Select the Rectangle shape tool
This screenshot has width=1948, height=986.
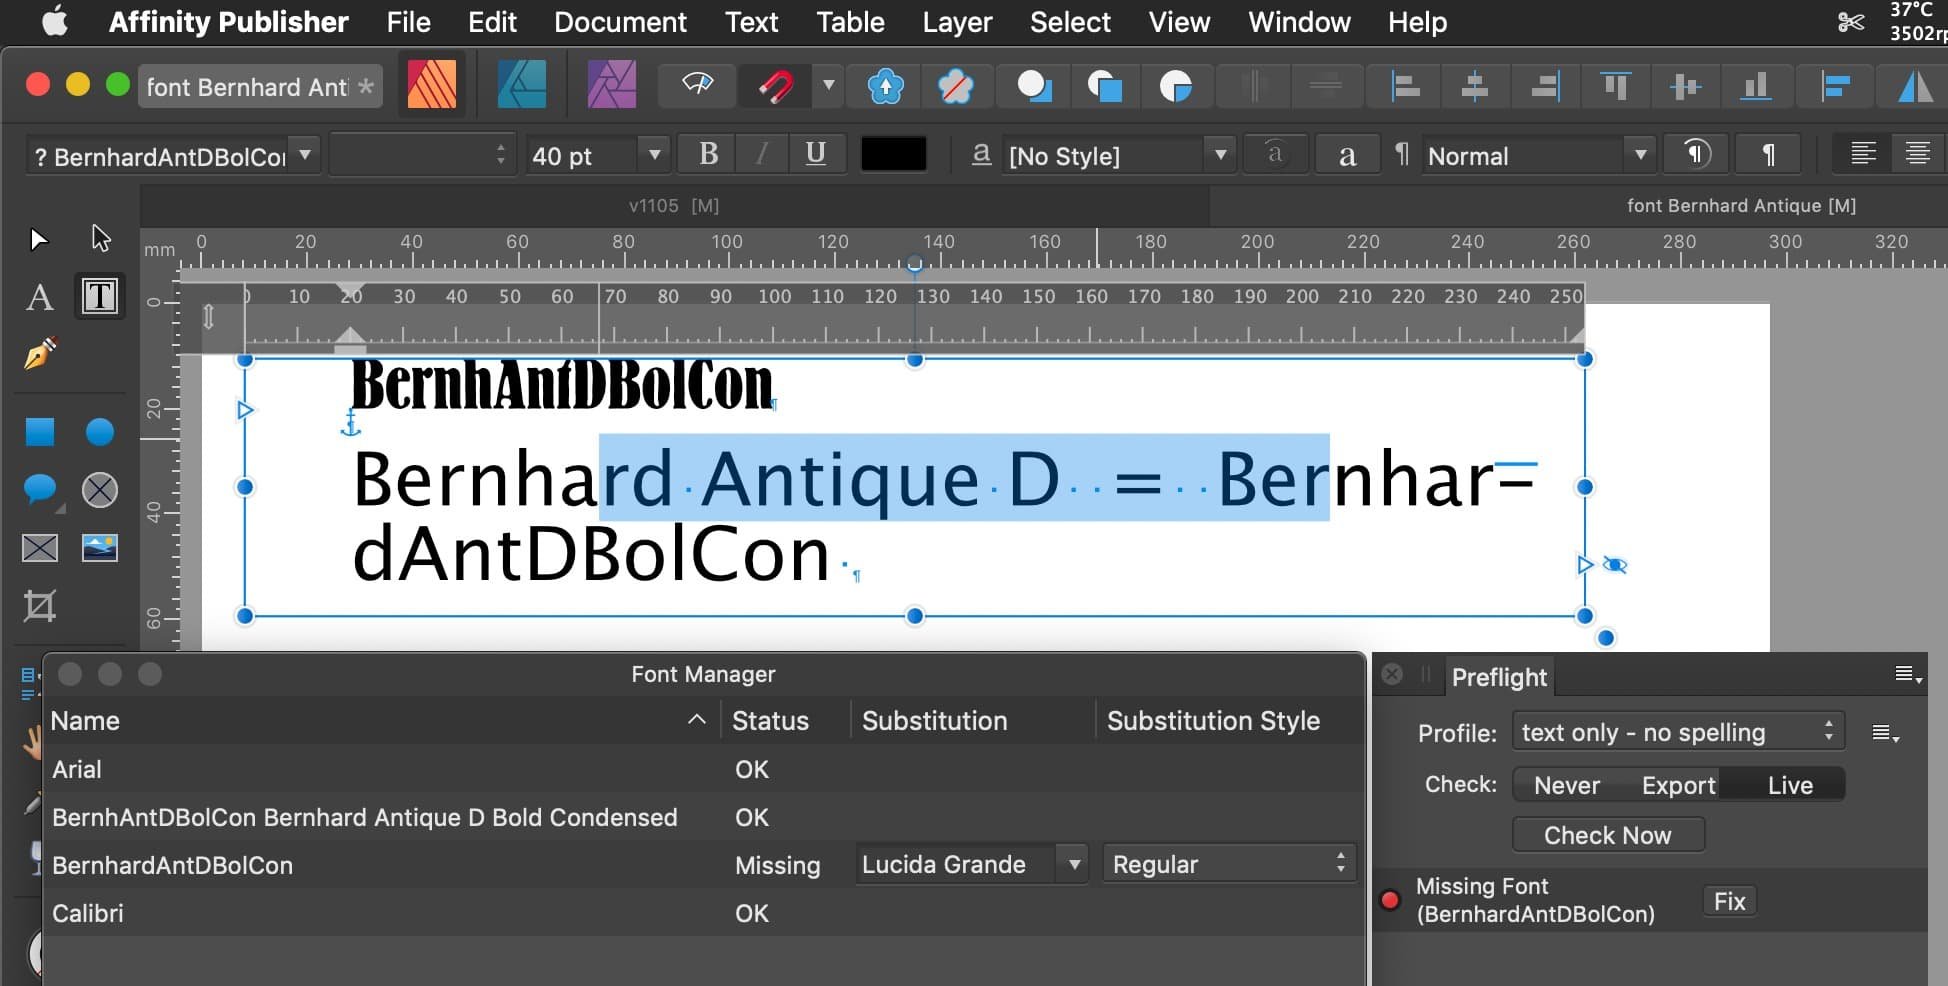(x=40, y=432)
